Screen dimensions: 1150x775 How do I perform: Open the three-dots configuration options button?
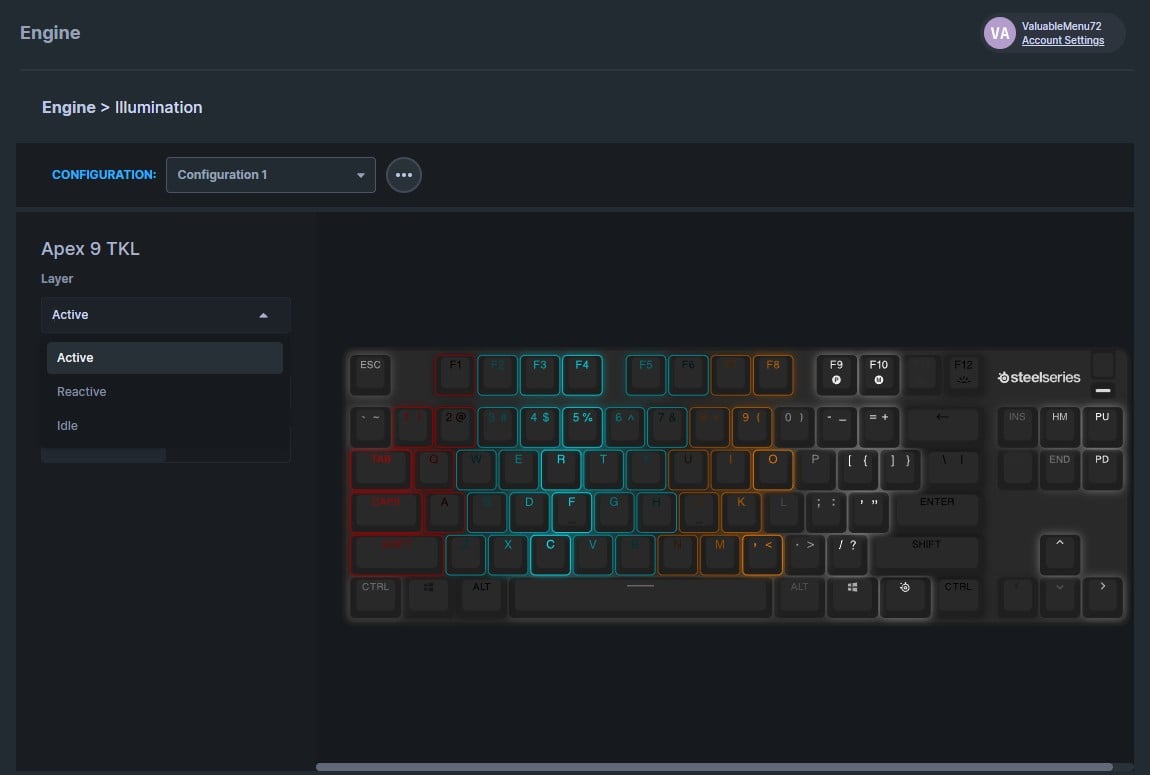tap(403, 175)
